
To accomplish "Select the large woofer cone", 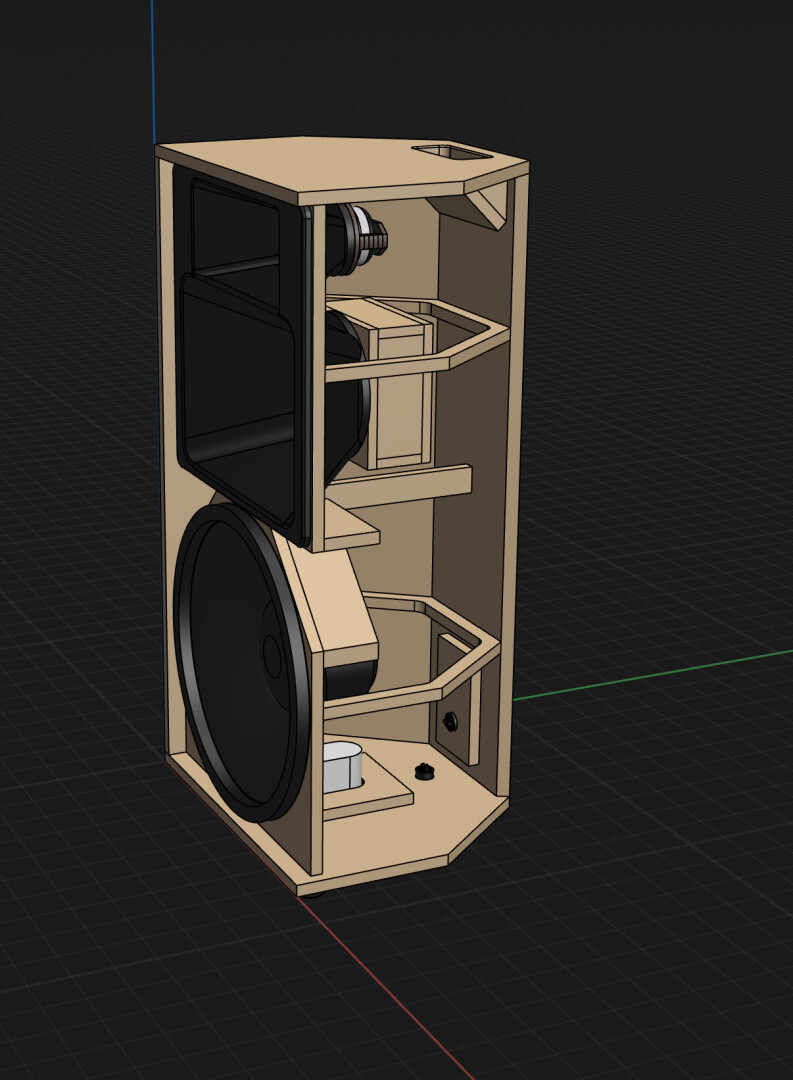I will click(241, 663).
